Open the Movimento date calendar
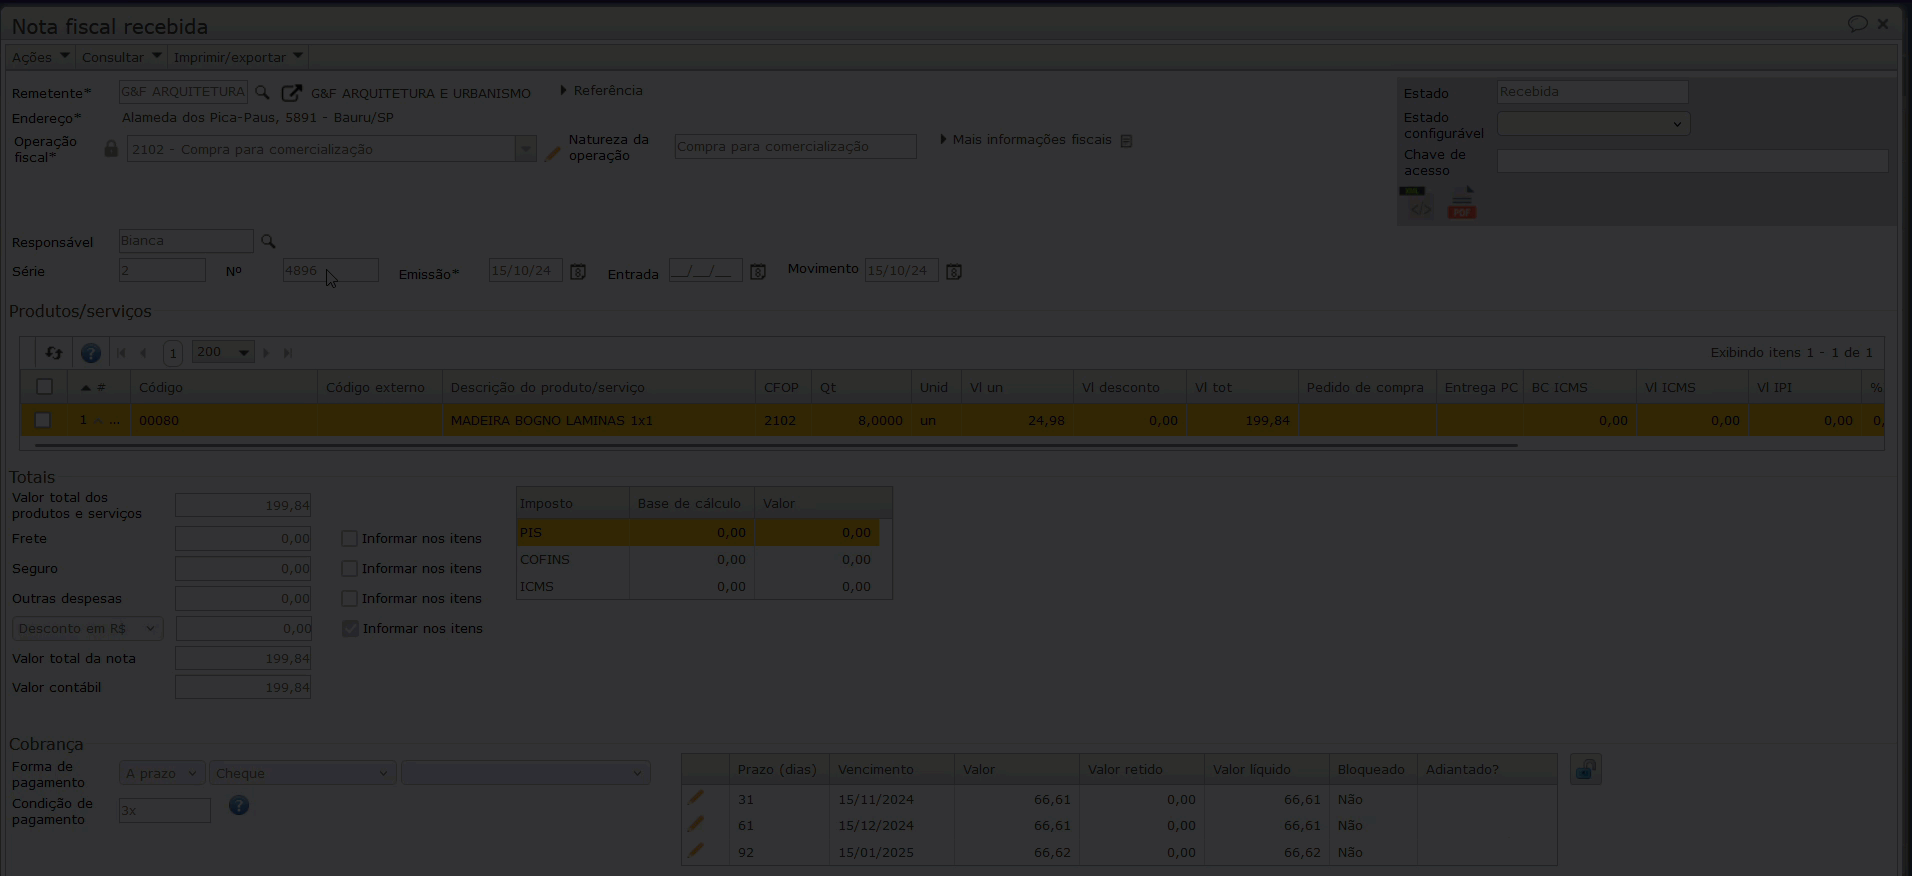The width and height of the screenshot is (1912, 876). (954, 271)
